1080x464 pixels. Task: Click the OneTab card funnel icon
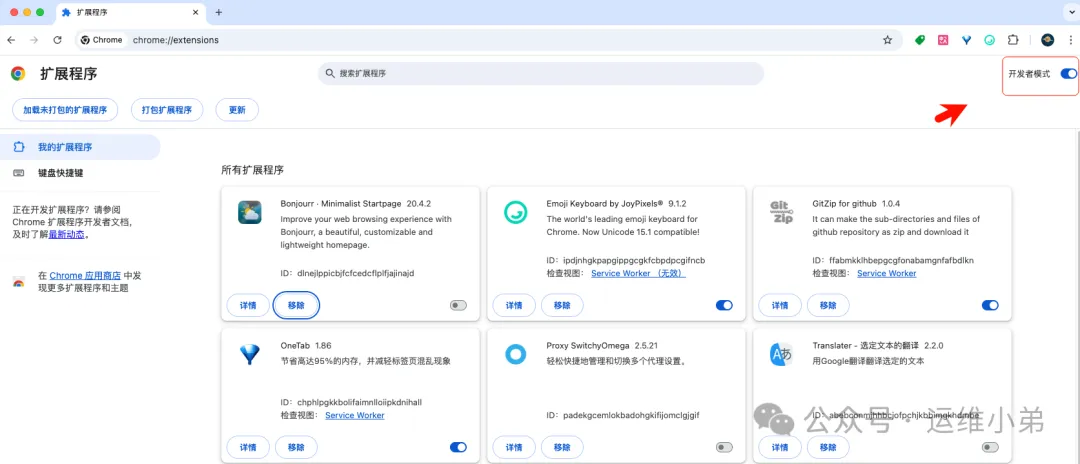249,355
